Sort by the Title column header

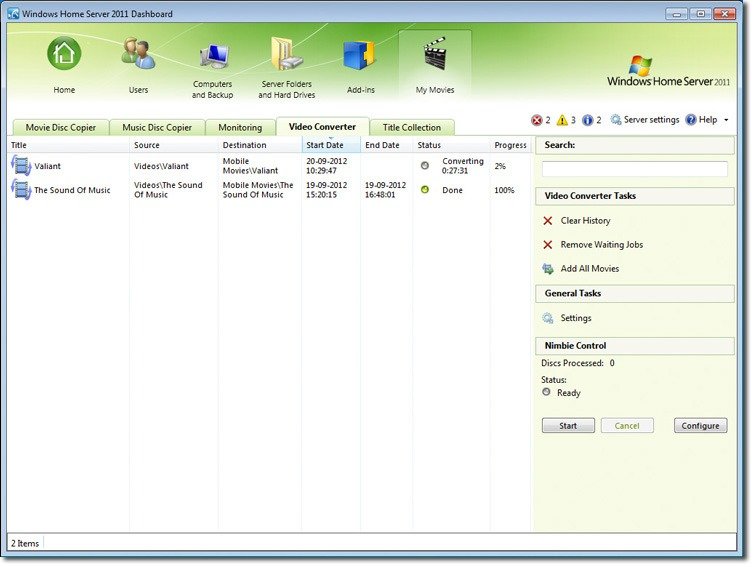click(x=68, y=145)
